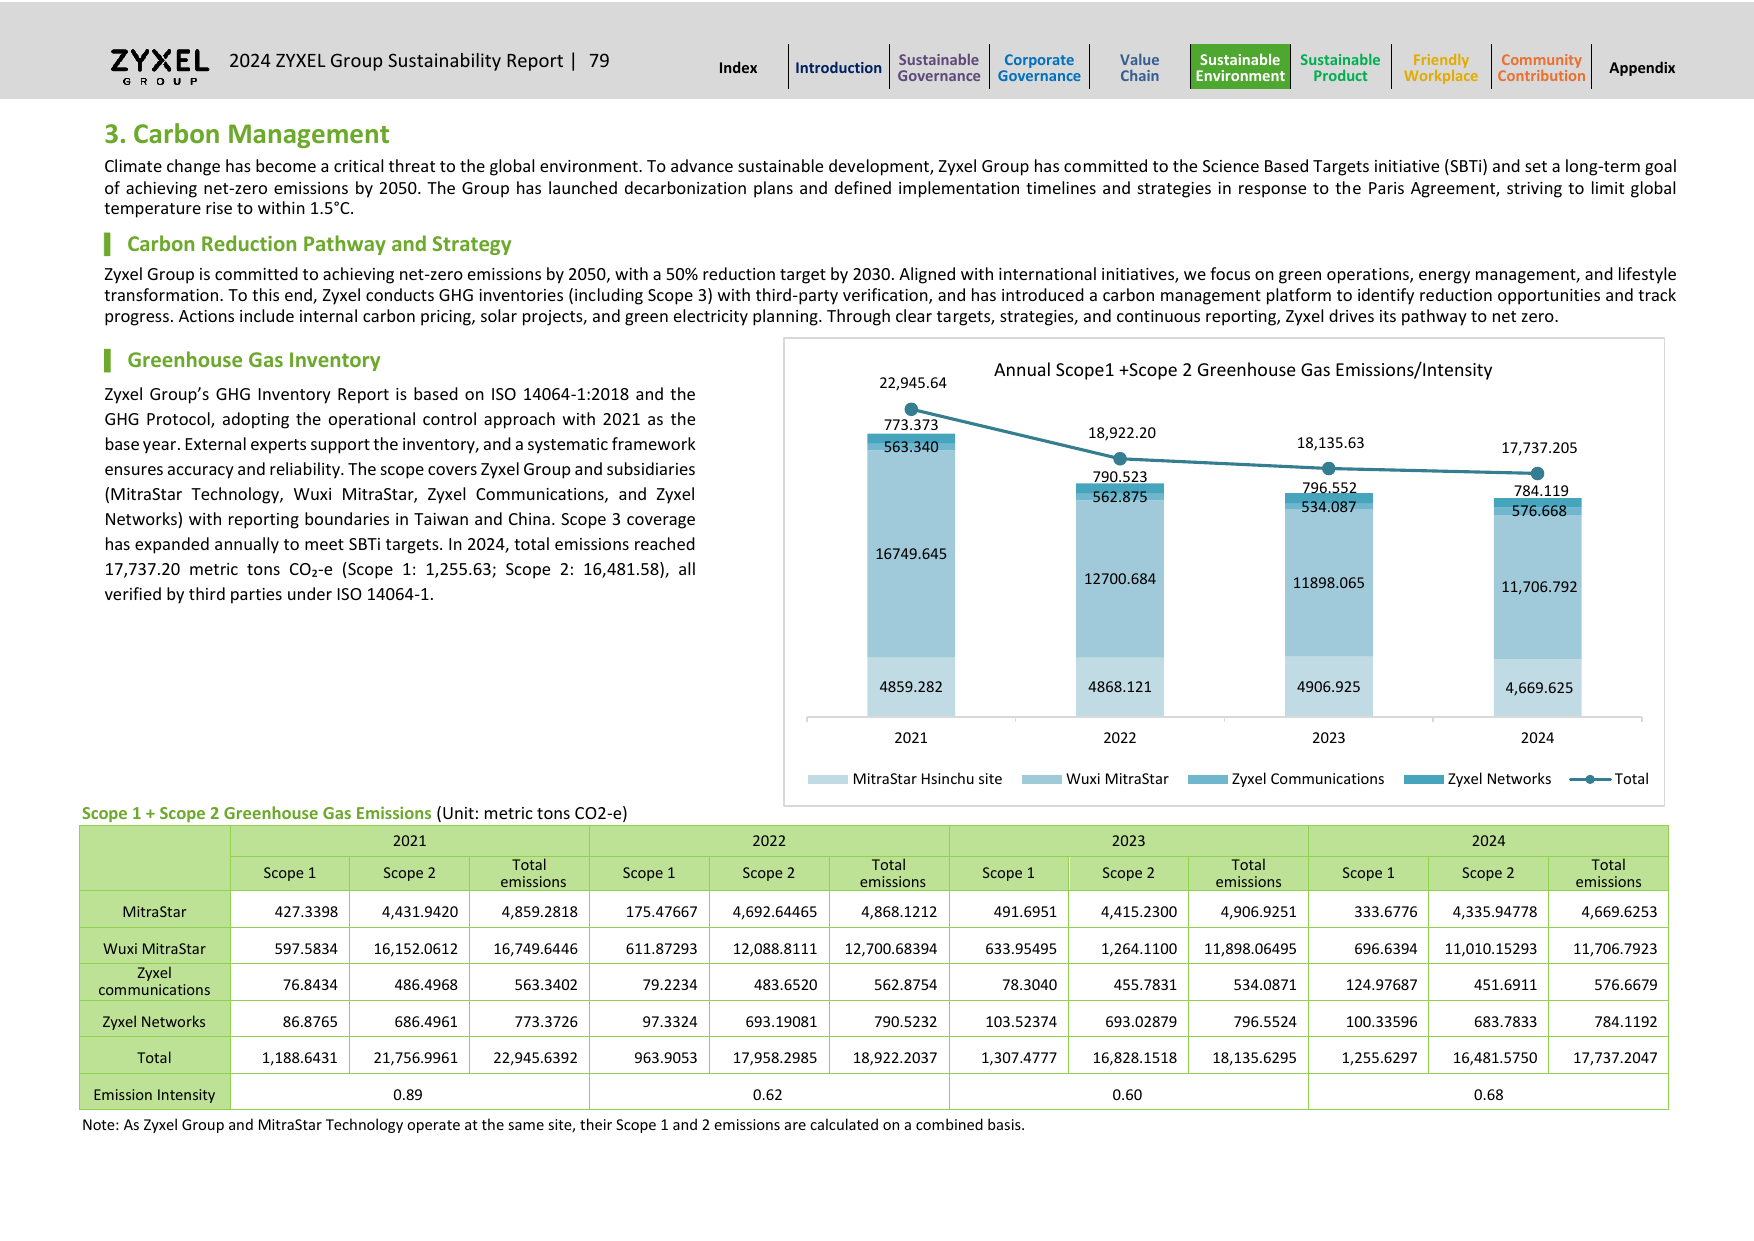Image resolution: width=1754 pixels, height=1241 pixels.
Task: Click the 12700.684 bar segment for 2022
Action: point(1120,579)
